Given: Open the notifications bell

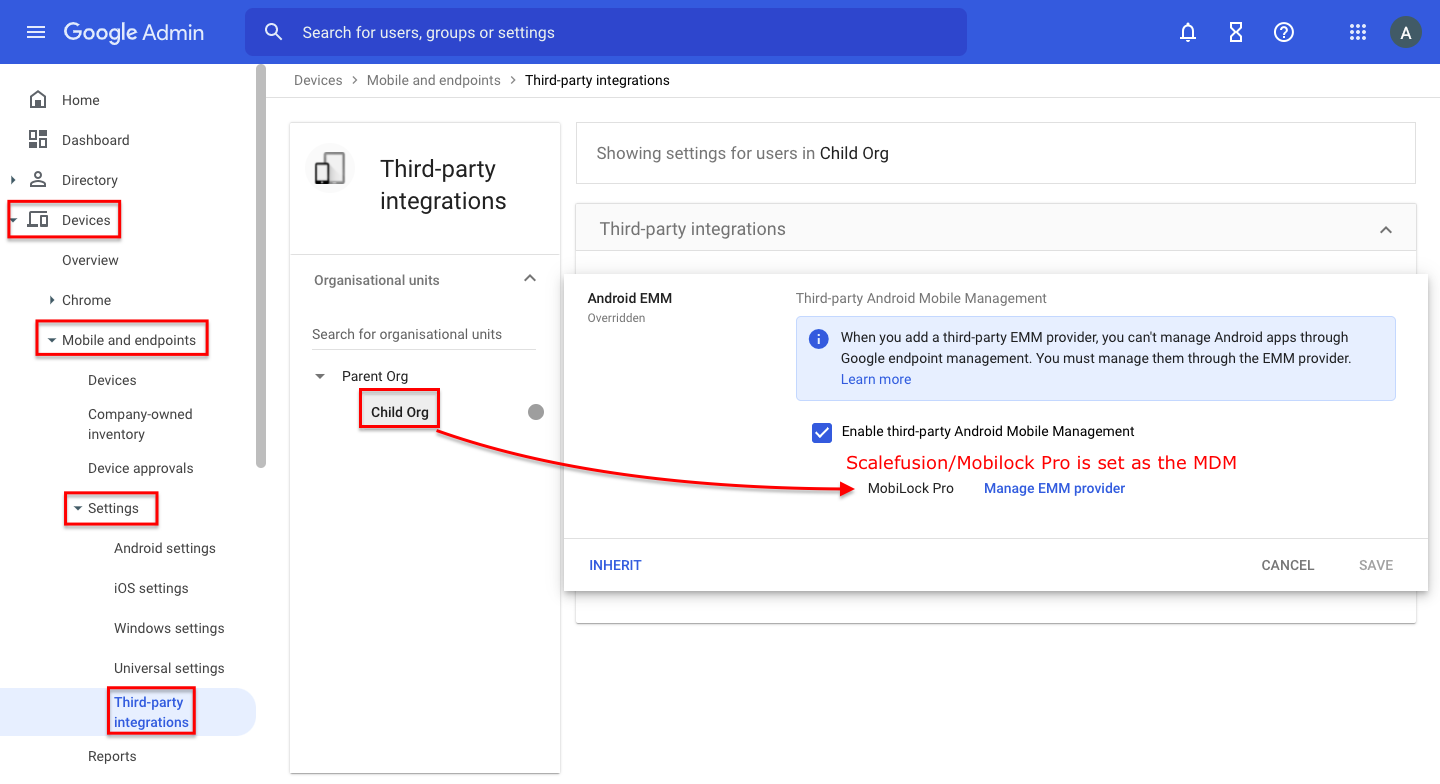Looking at the screenshot, I should pos(1188,32).
